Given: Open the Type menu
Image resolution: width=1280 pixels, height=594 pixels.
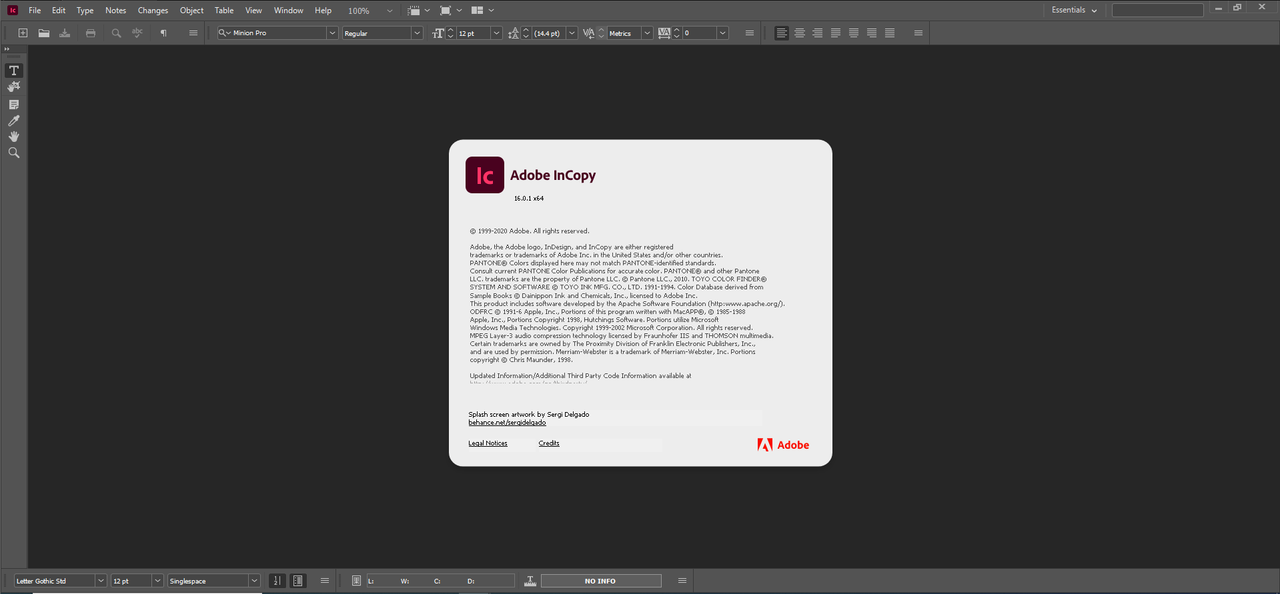Looking at the screenshot, I should click(x=85, y=10).
